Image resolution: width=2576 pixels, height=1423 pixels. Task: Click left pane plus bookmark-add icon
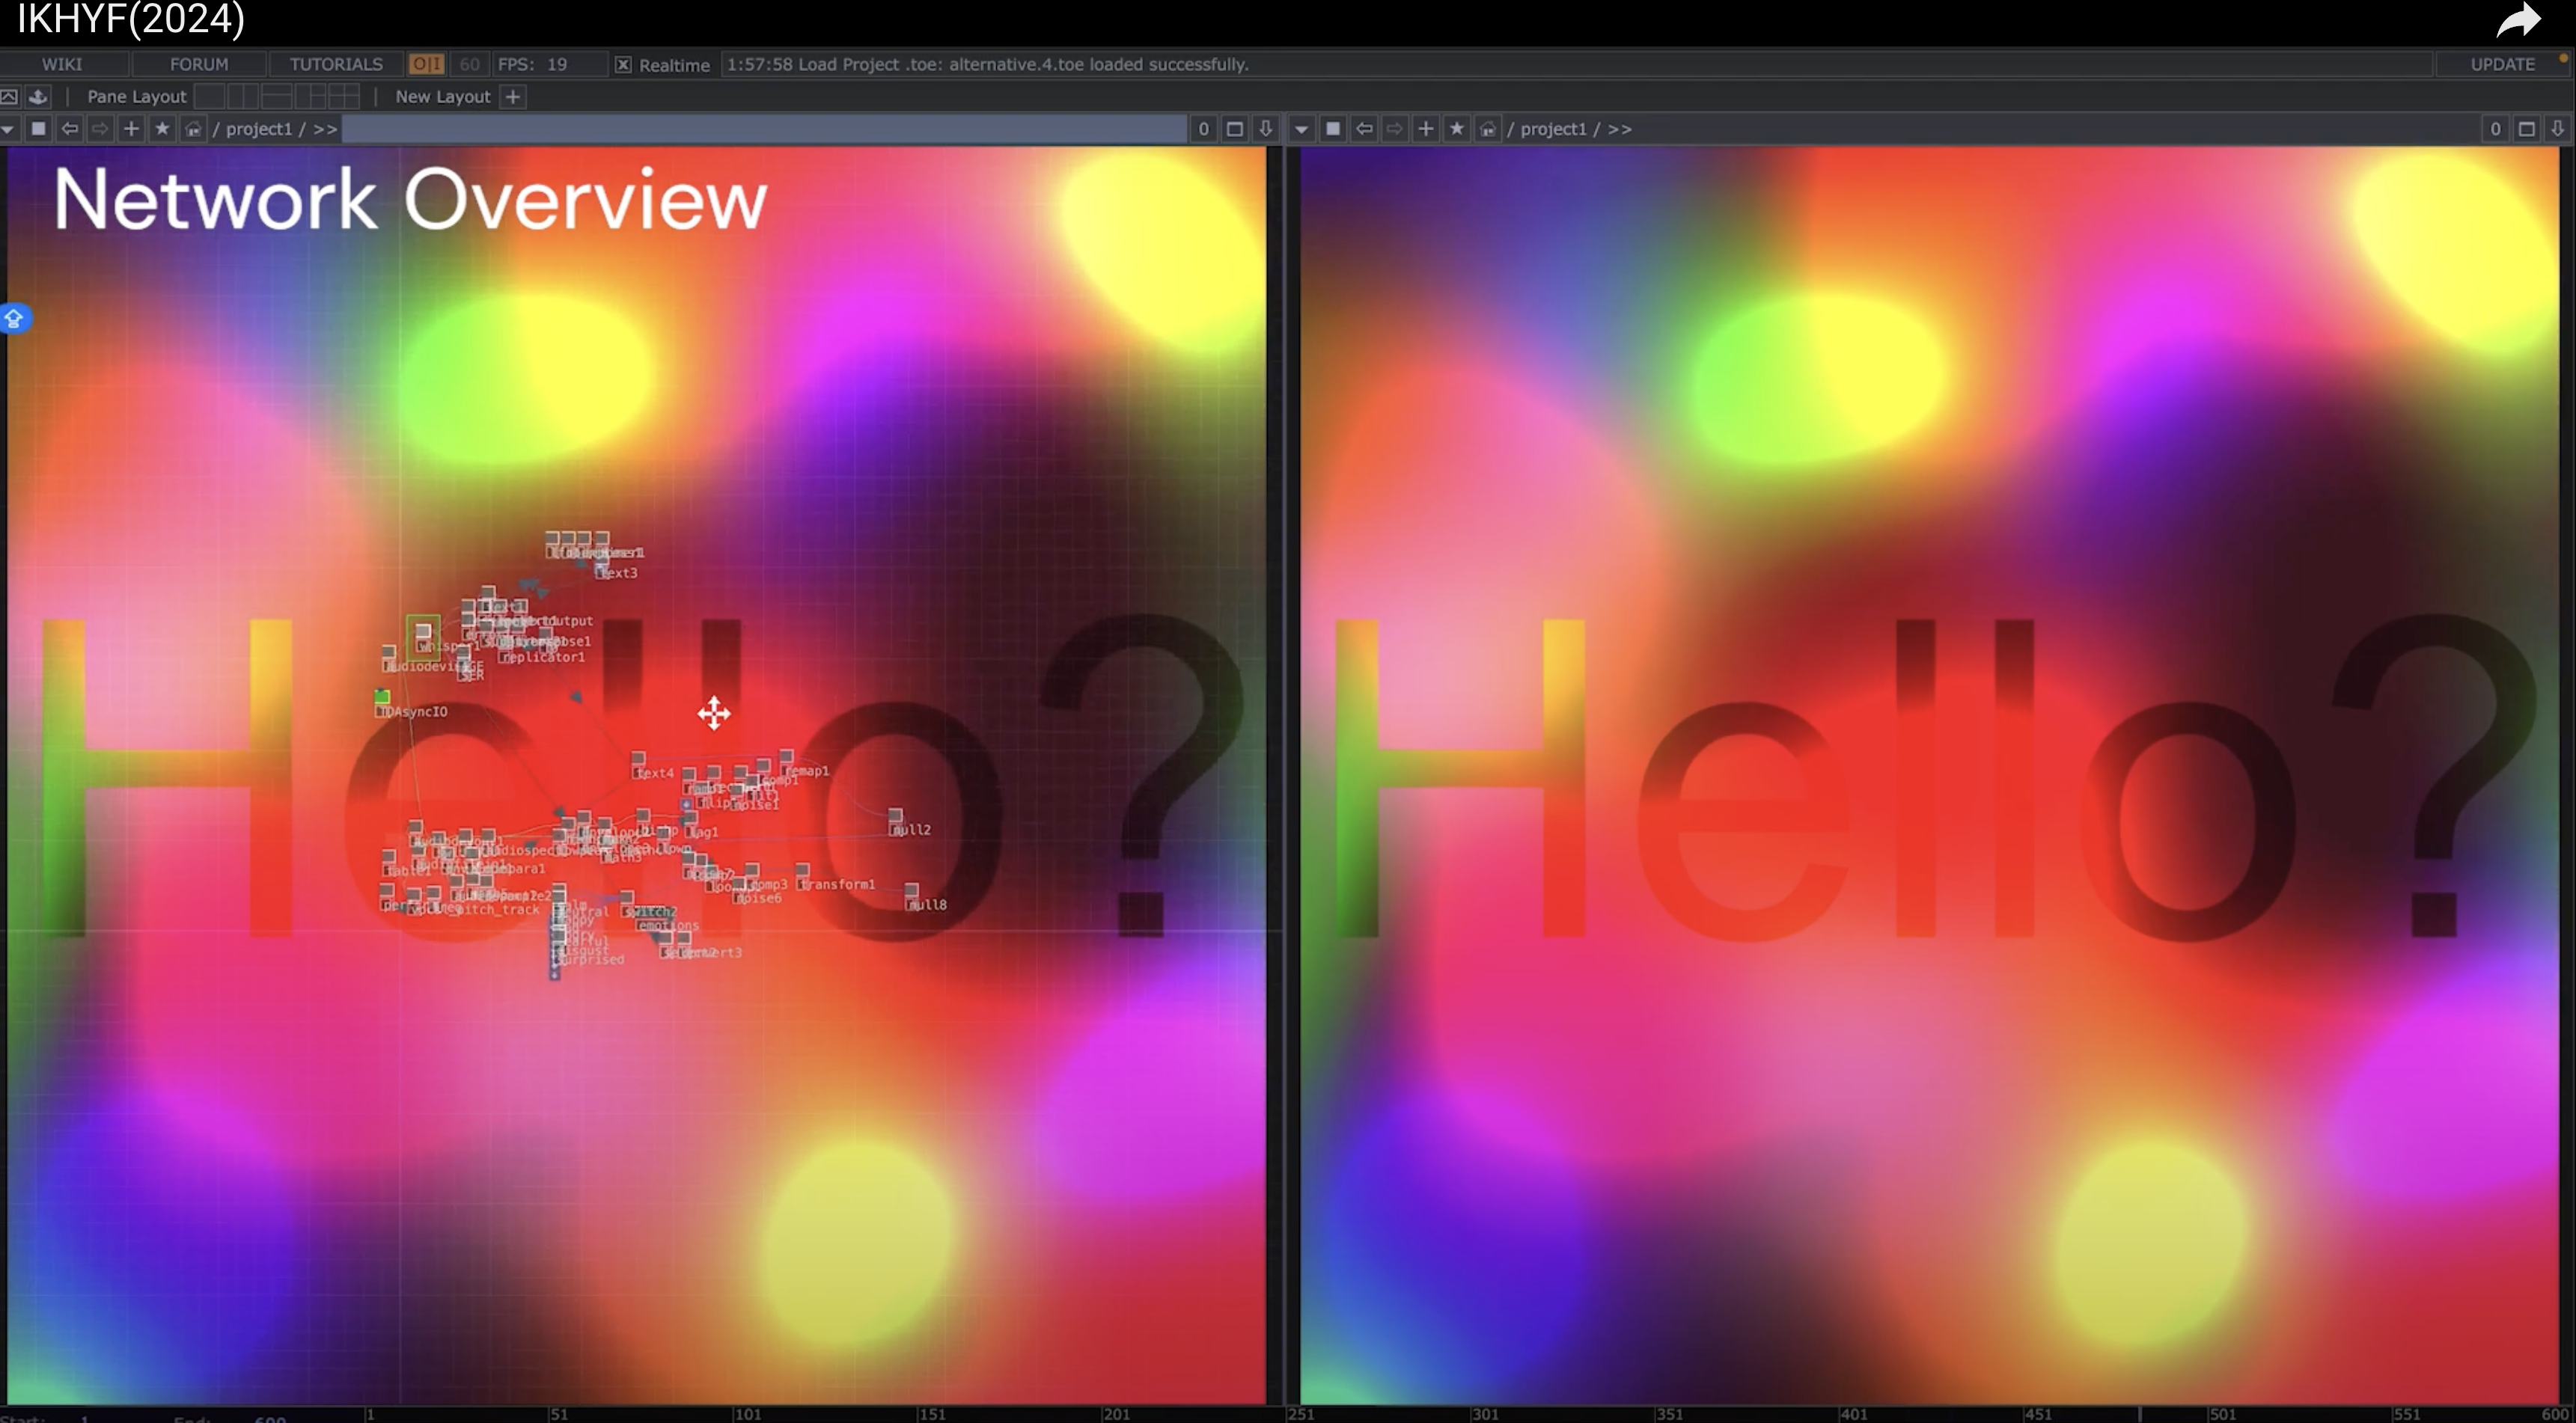click(131, 129)
